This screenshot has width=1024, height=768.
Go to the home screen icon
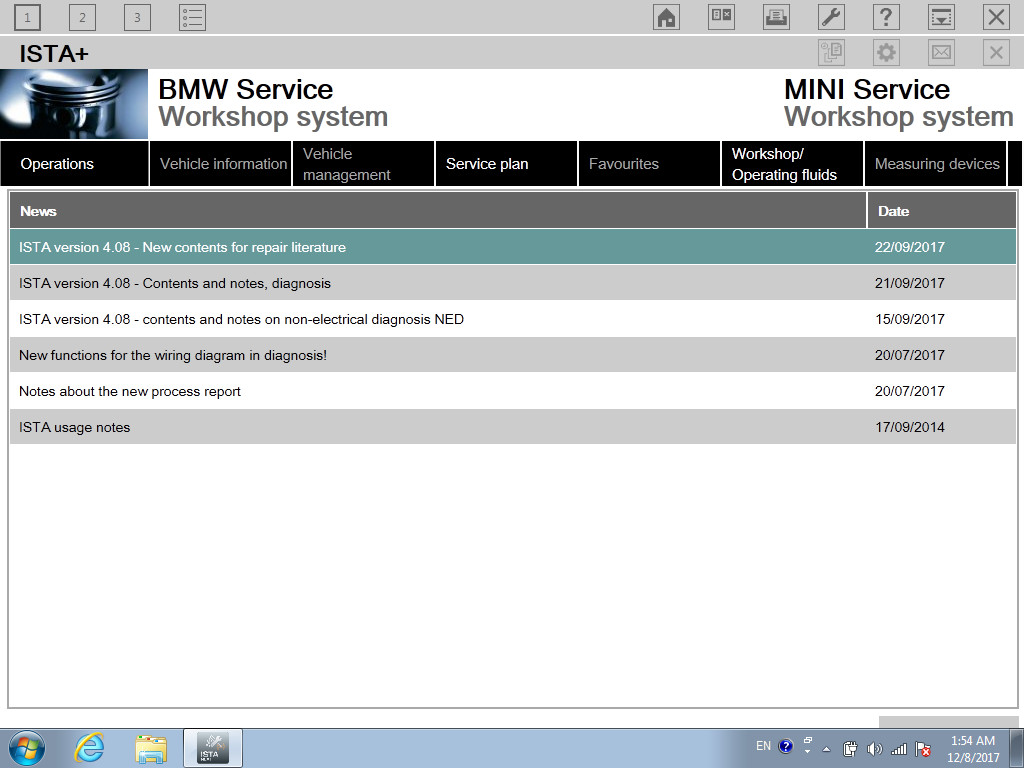666,18
